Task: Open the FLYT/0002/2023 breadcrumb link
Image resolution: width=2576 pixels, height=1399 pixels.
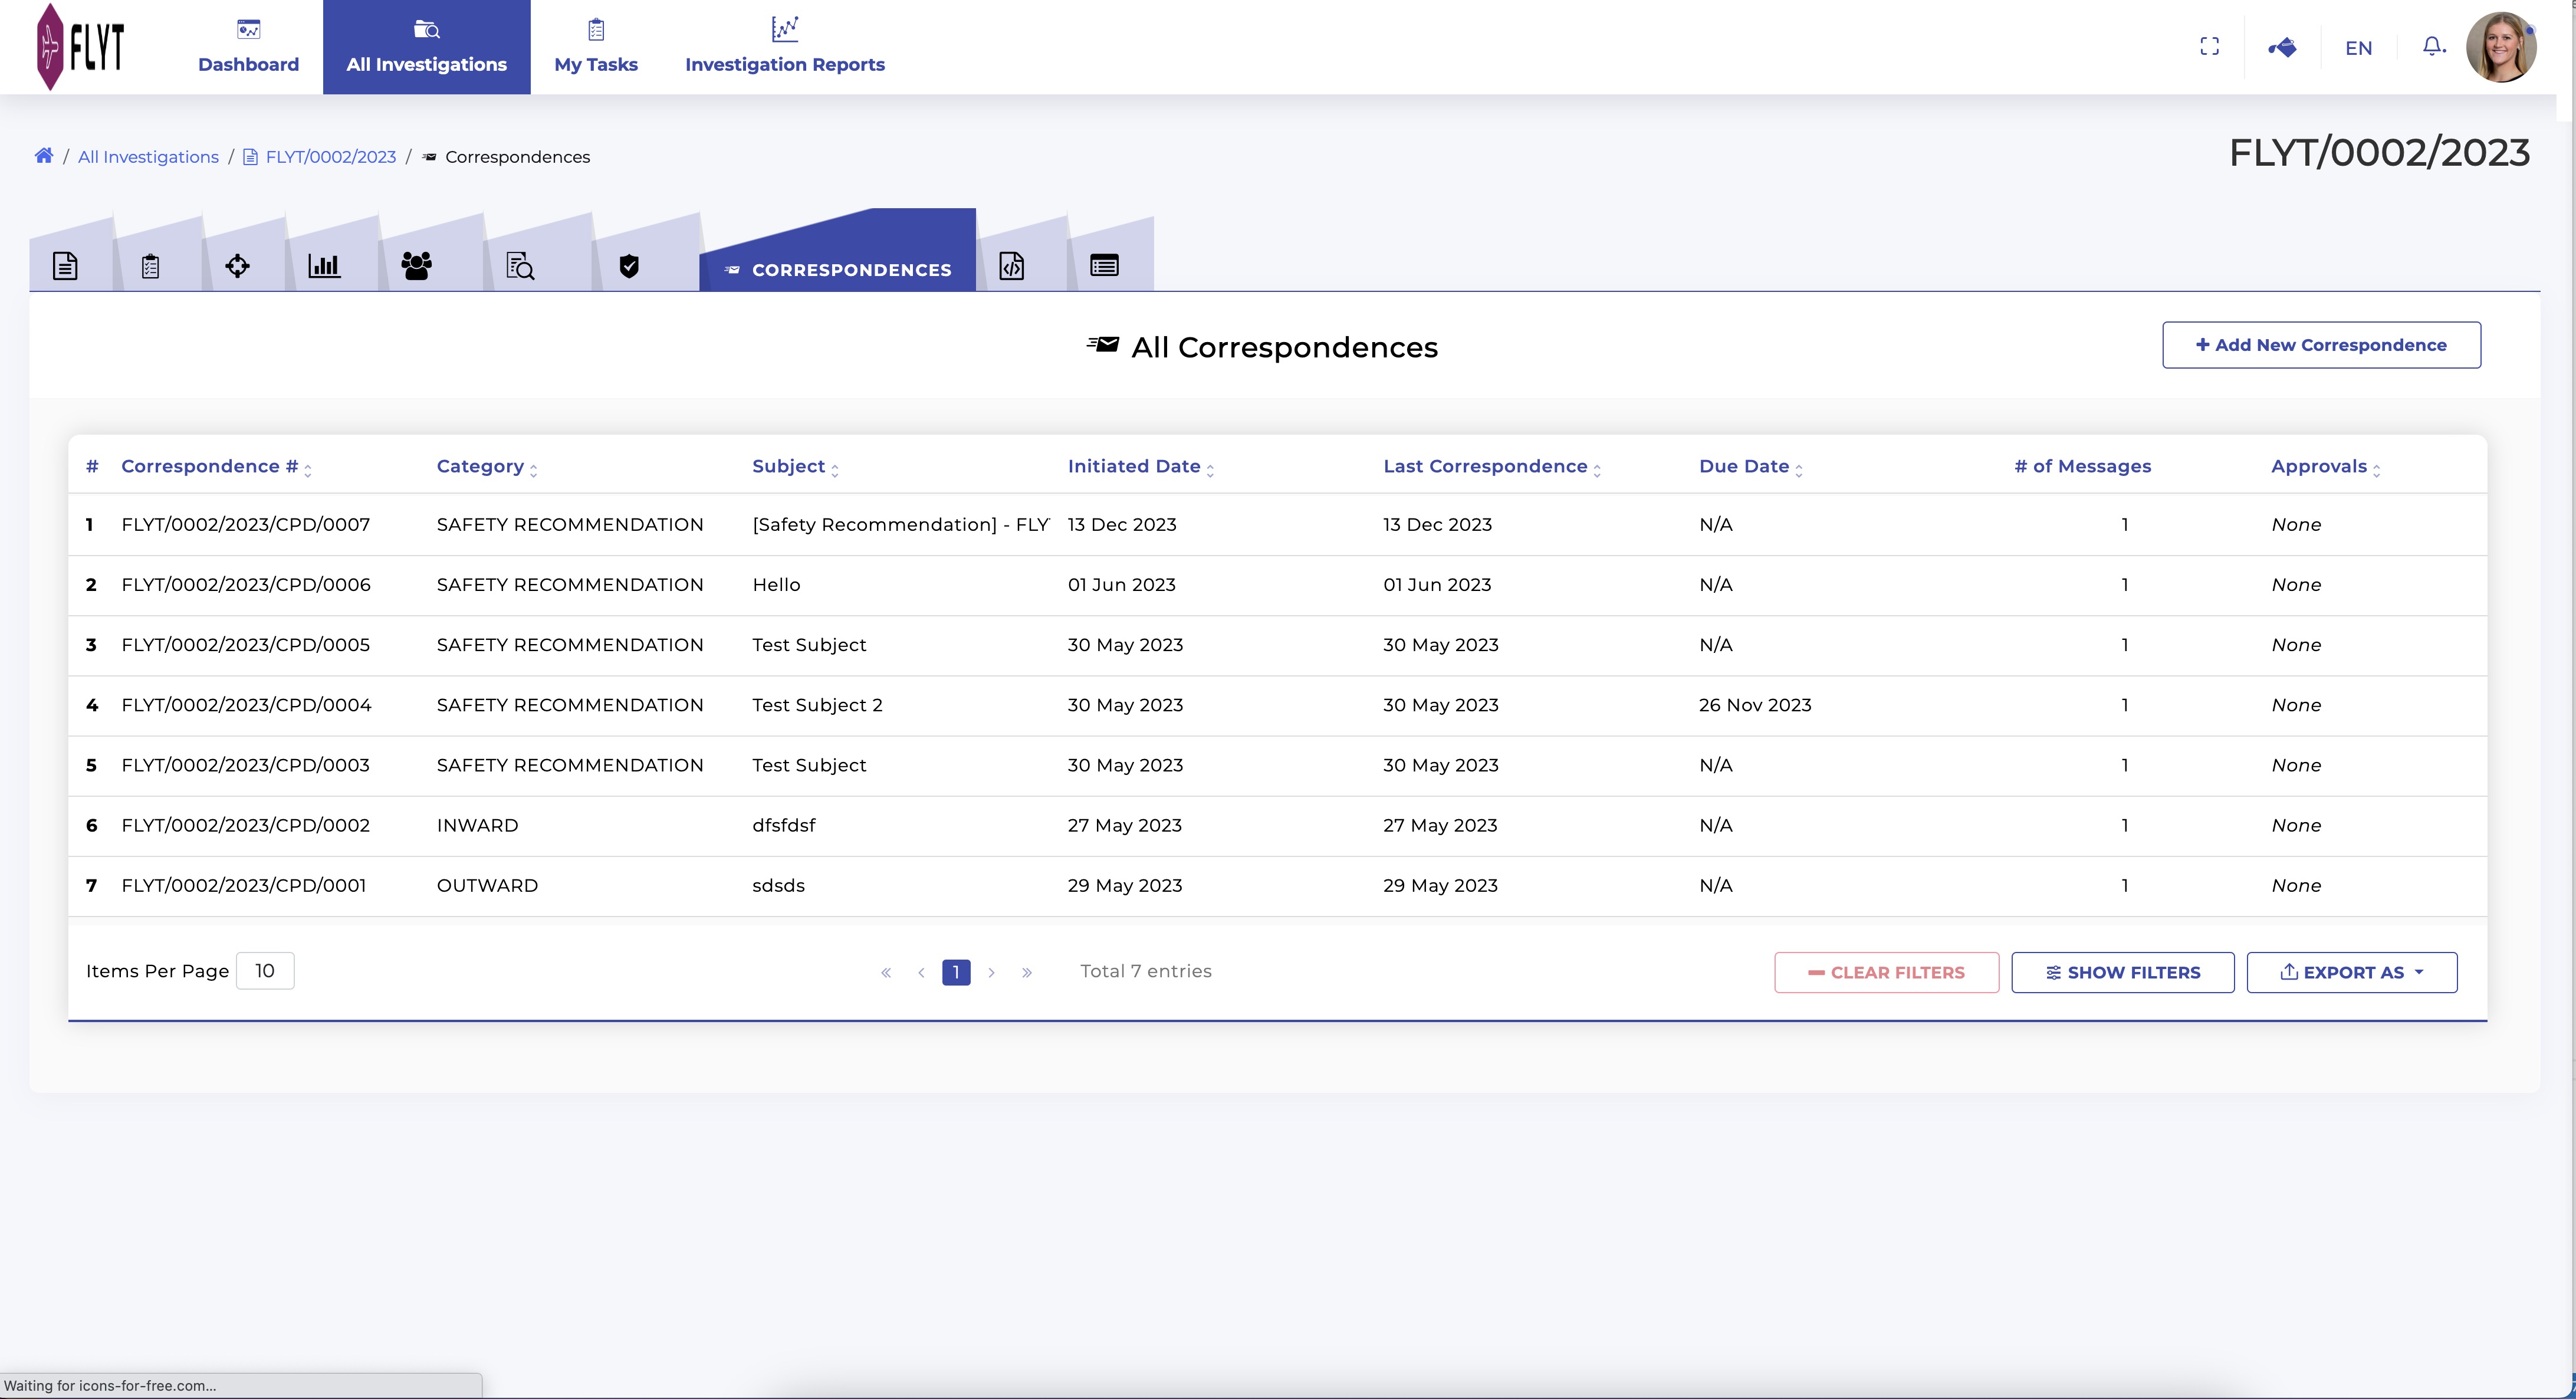Action: coord(330,157)
